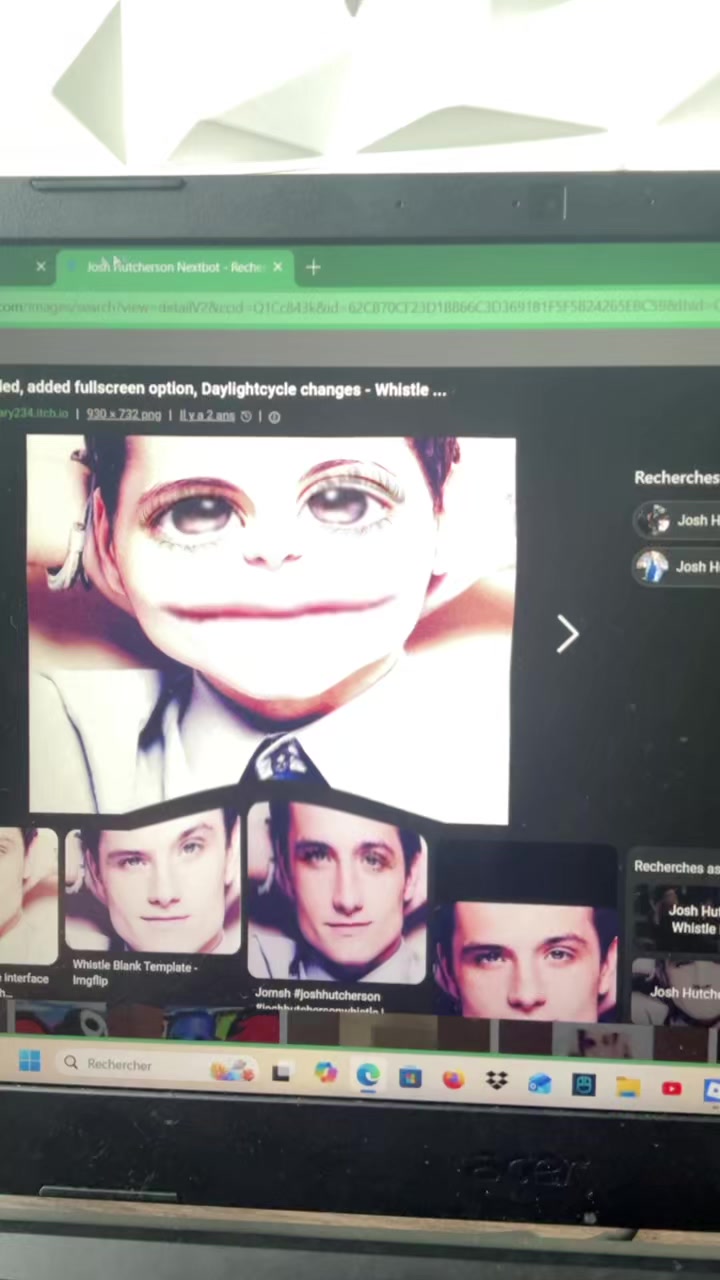Select the Josh Hutcherson Nextbot tab
Screen dimensions: 720x1280
tap(175, 267)
